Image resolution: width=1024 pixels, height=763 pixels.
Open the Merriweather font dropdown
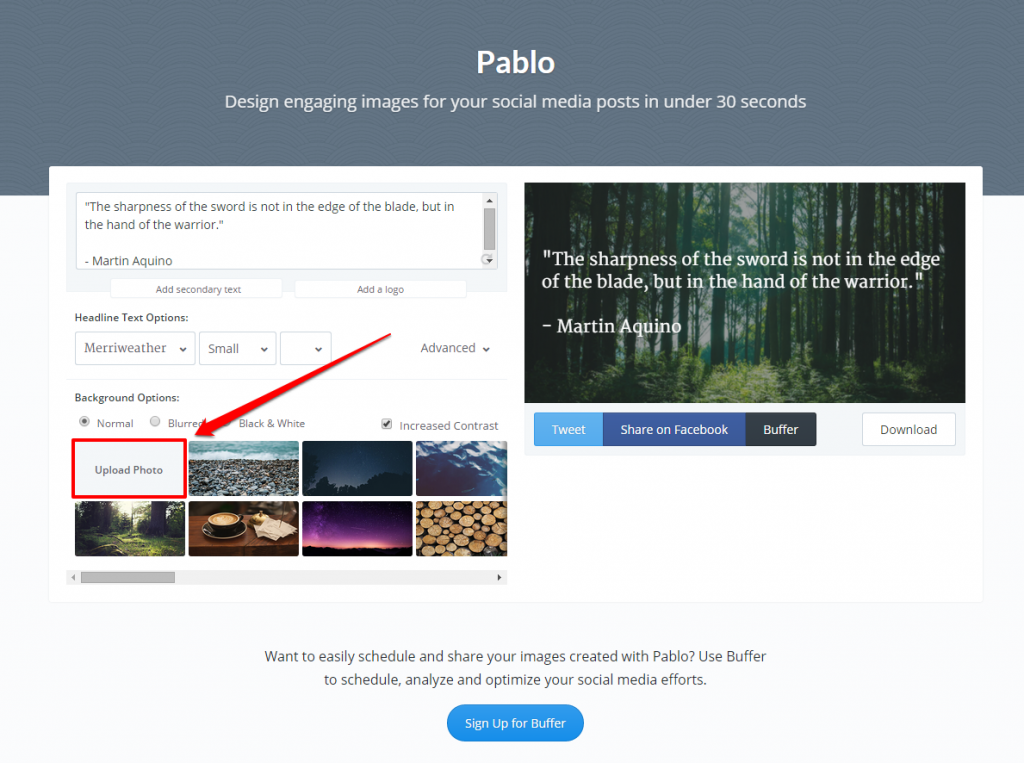coord(135,348)
